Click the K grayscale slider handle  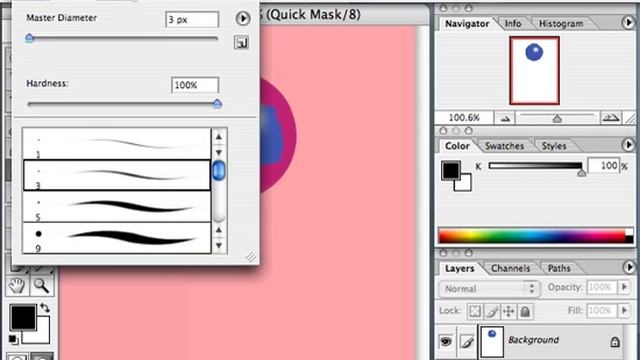click(x=582, y=173)
